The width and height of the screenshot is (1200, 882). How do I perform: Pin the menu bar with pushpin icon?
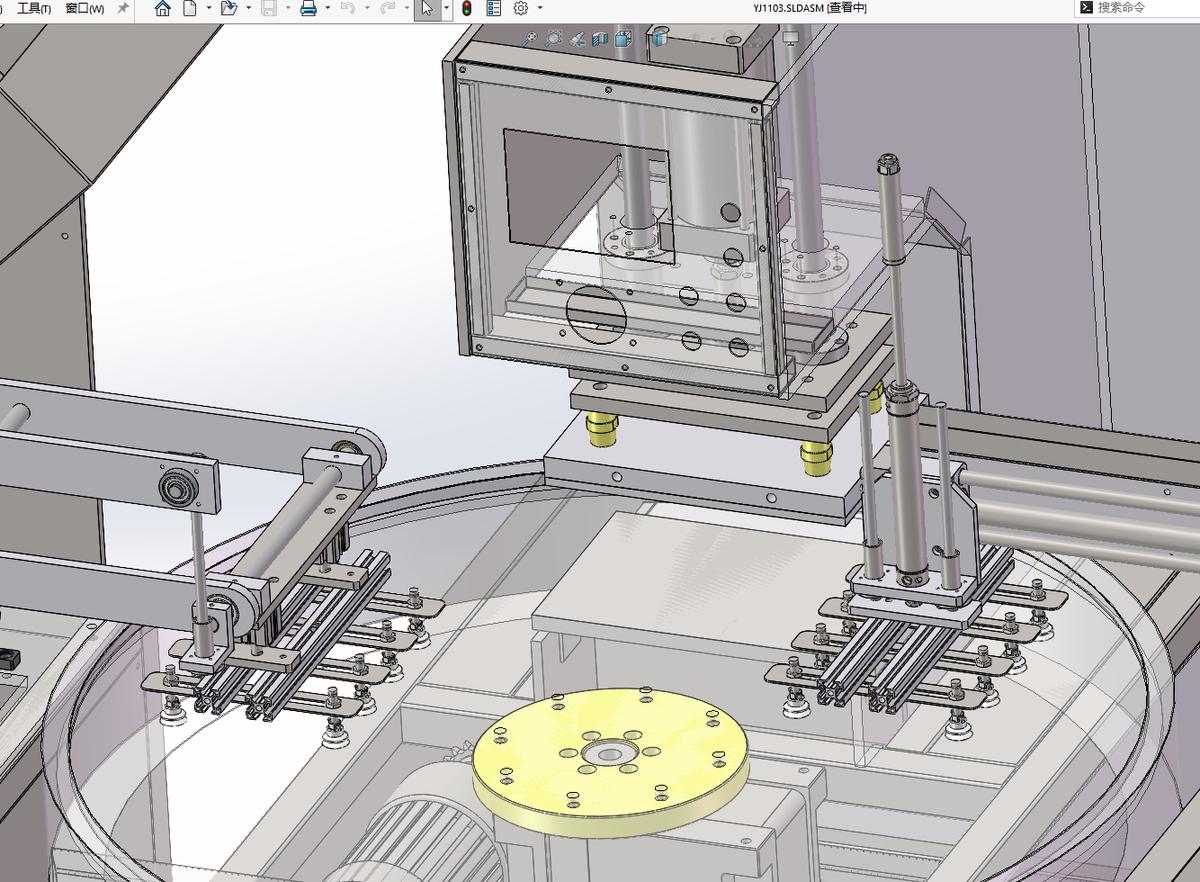(x=123, y=8)
